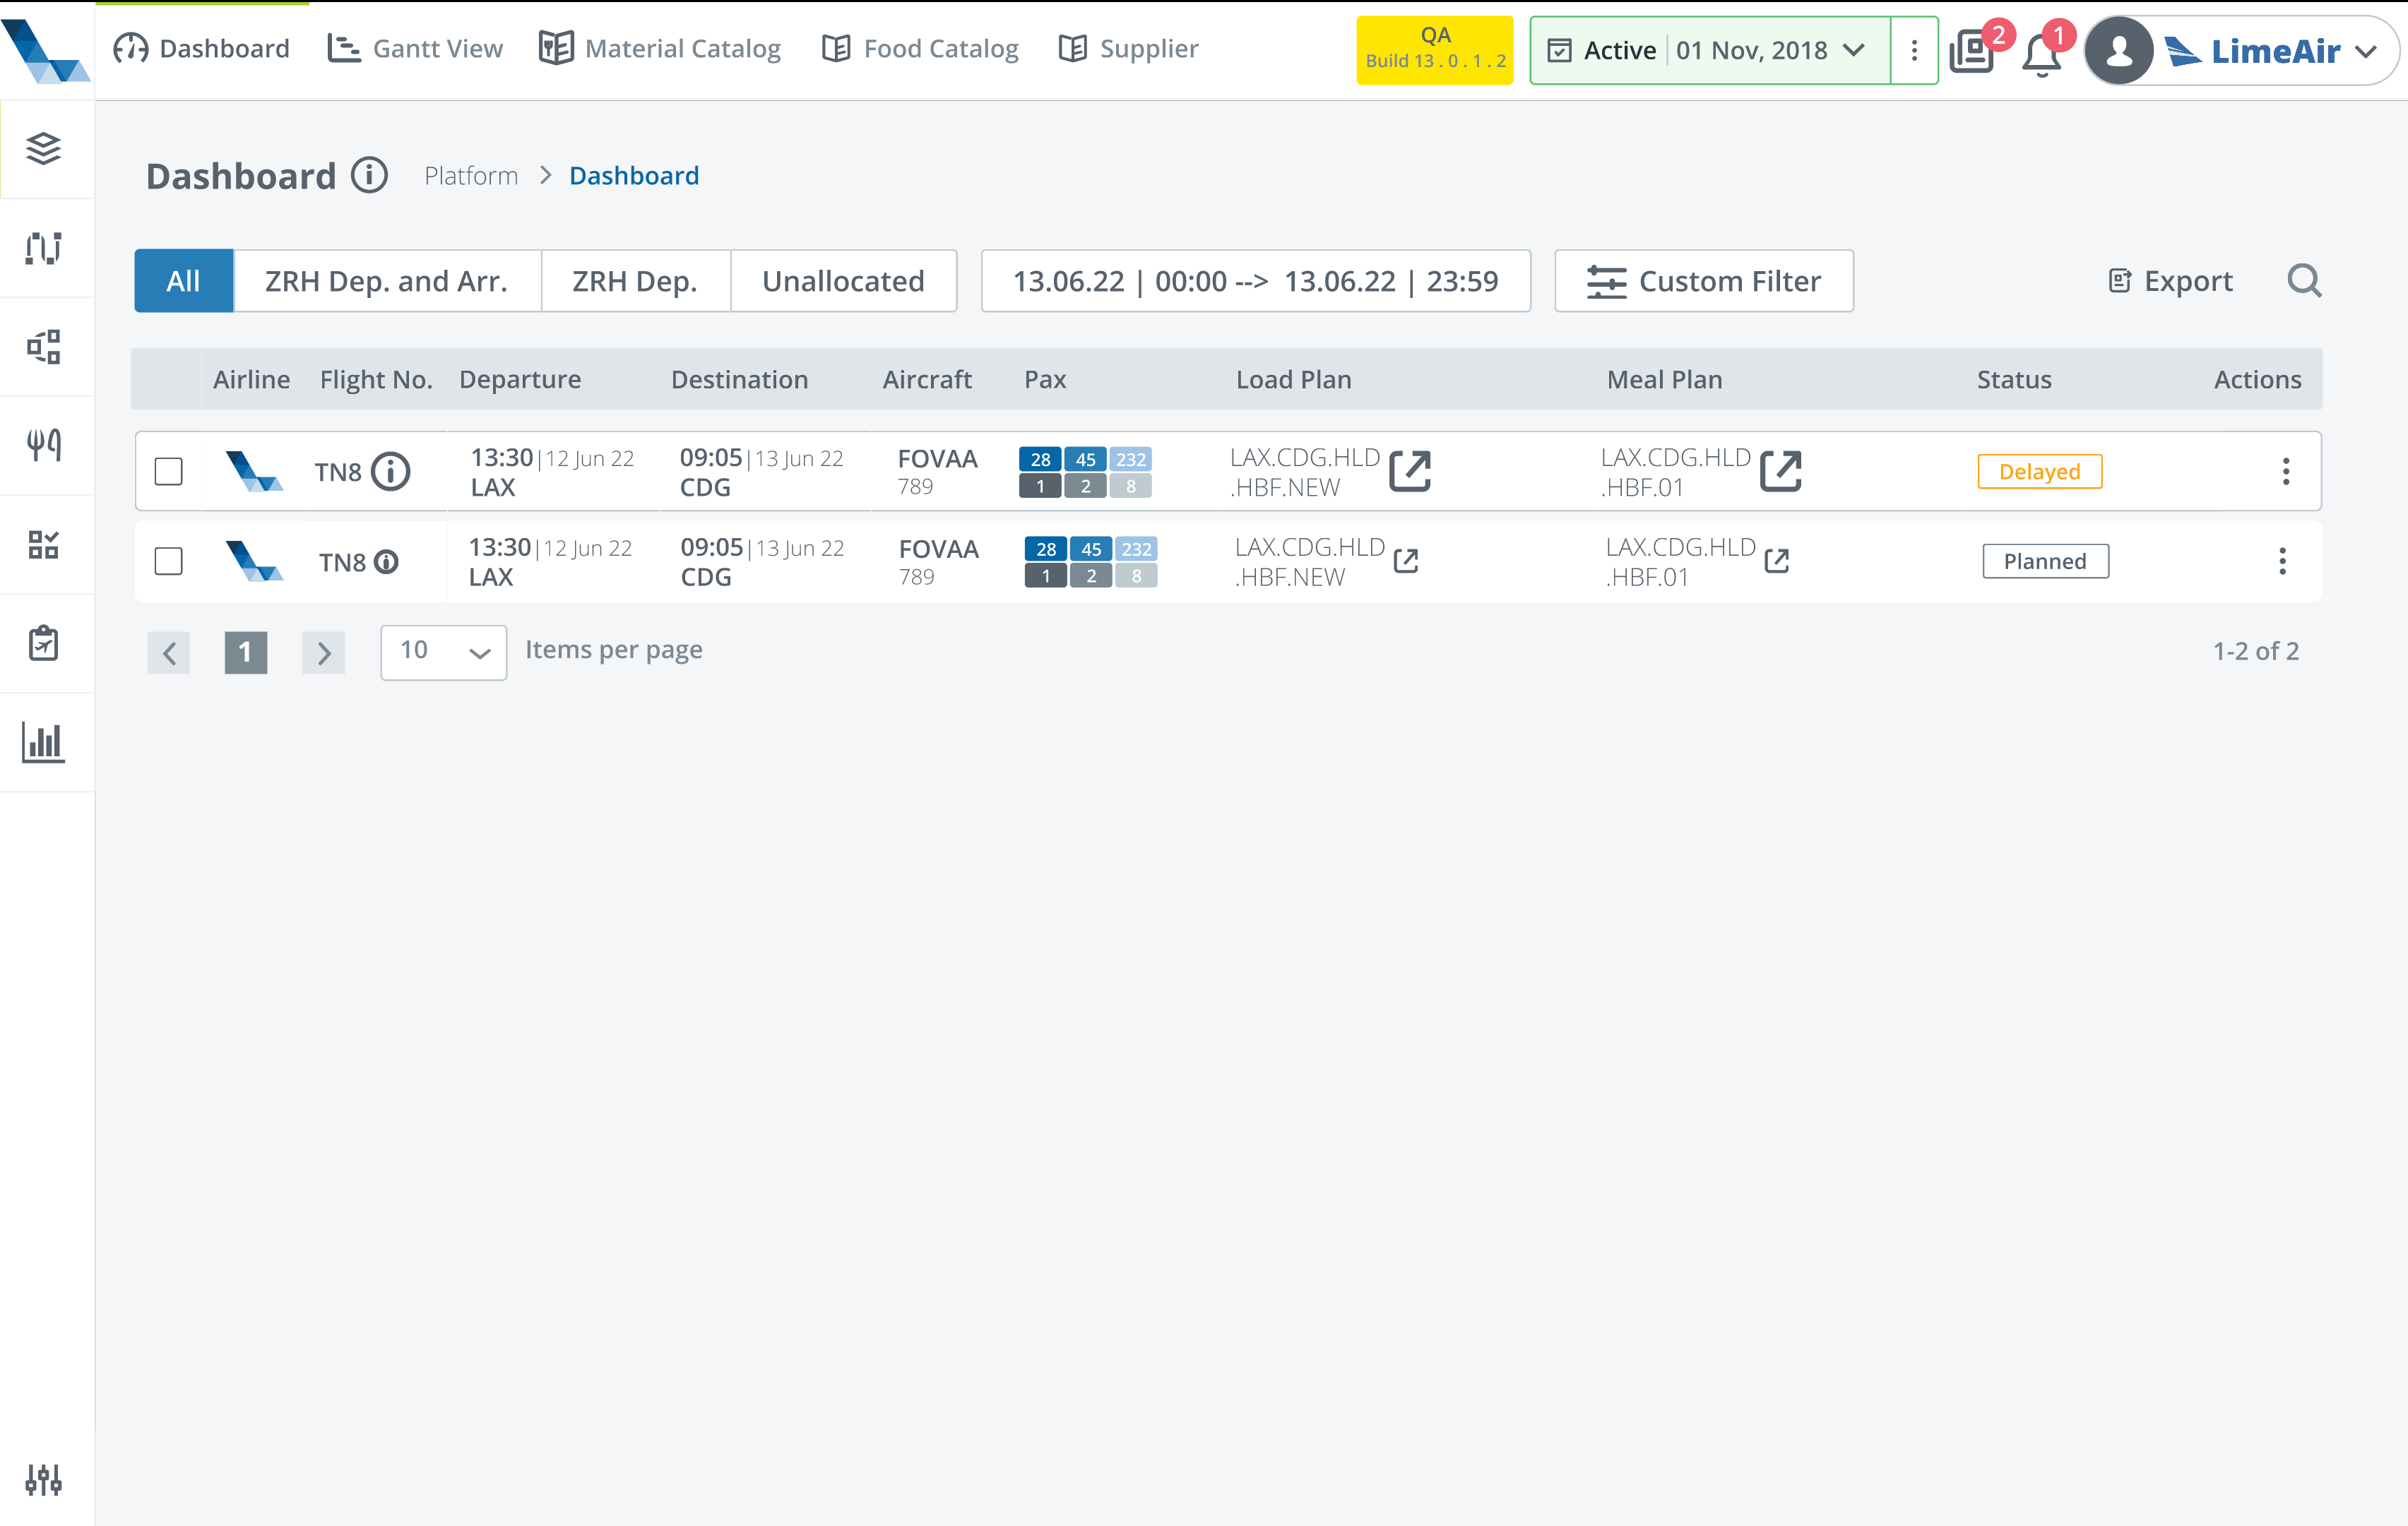Open the notifications bell icon

point(2041,54)
